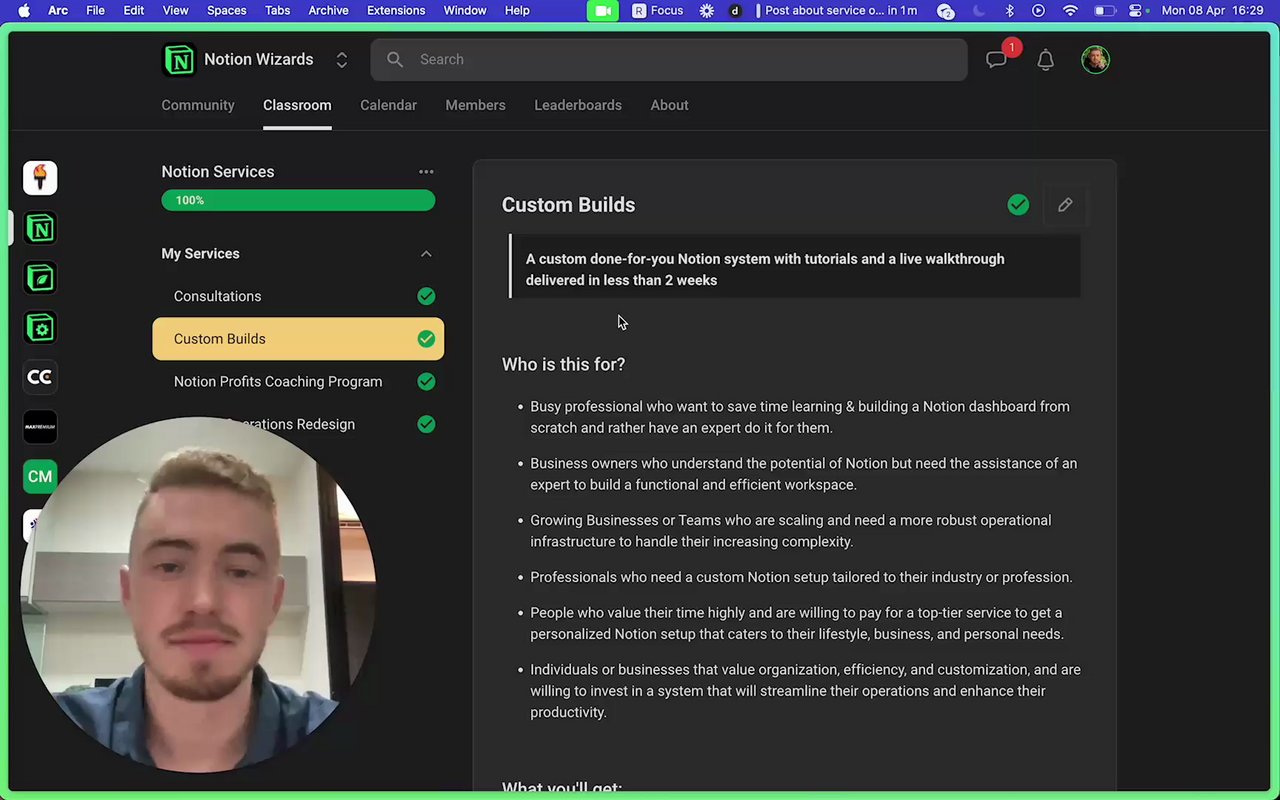
Task: Open the File menu
Action: (x=95, y=11)
